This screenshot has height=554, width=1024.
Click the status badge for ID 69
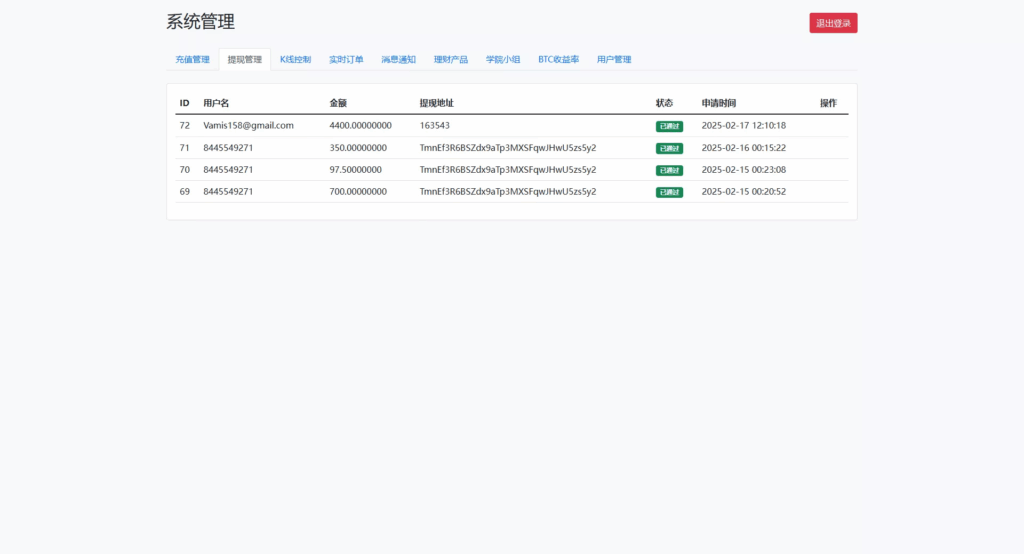(x=669, y=192)
